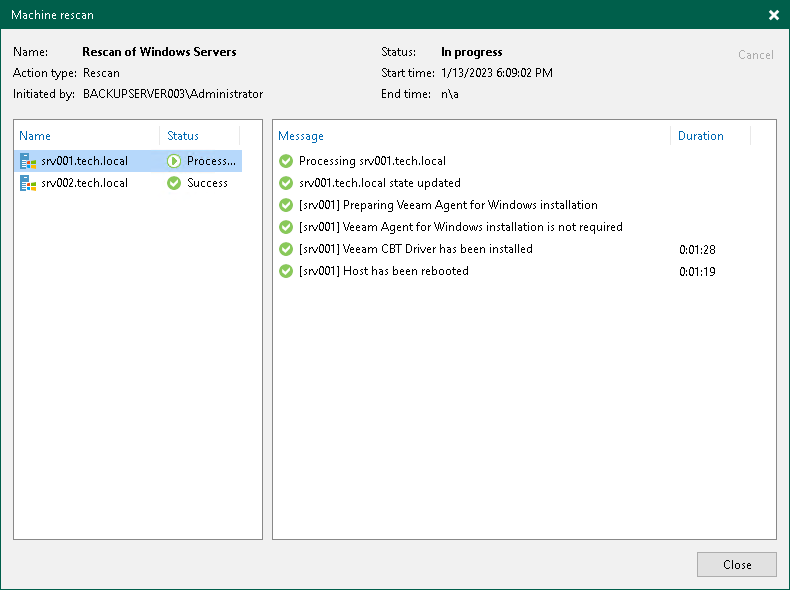The image size is (790, 590).
Task: Click the success icon beside Processing srv001.tech.local
Action: [x=286, y=161]
